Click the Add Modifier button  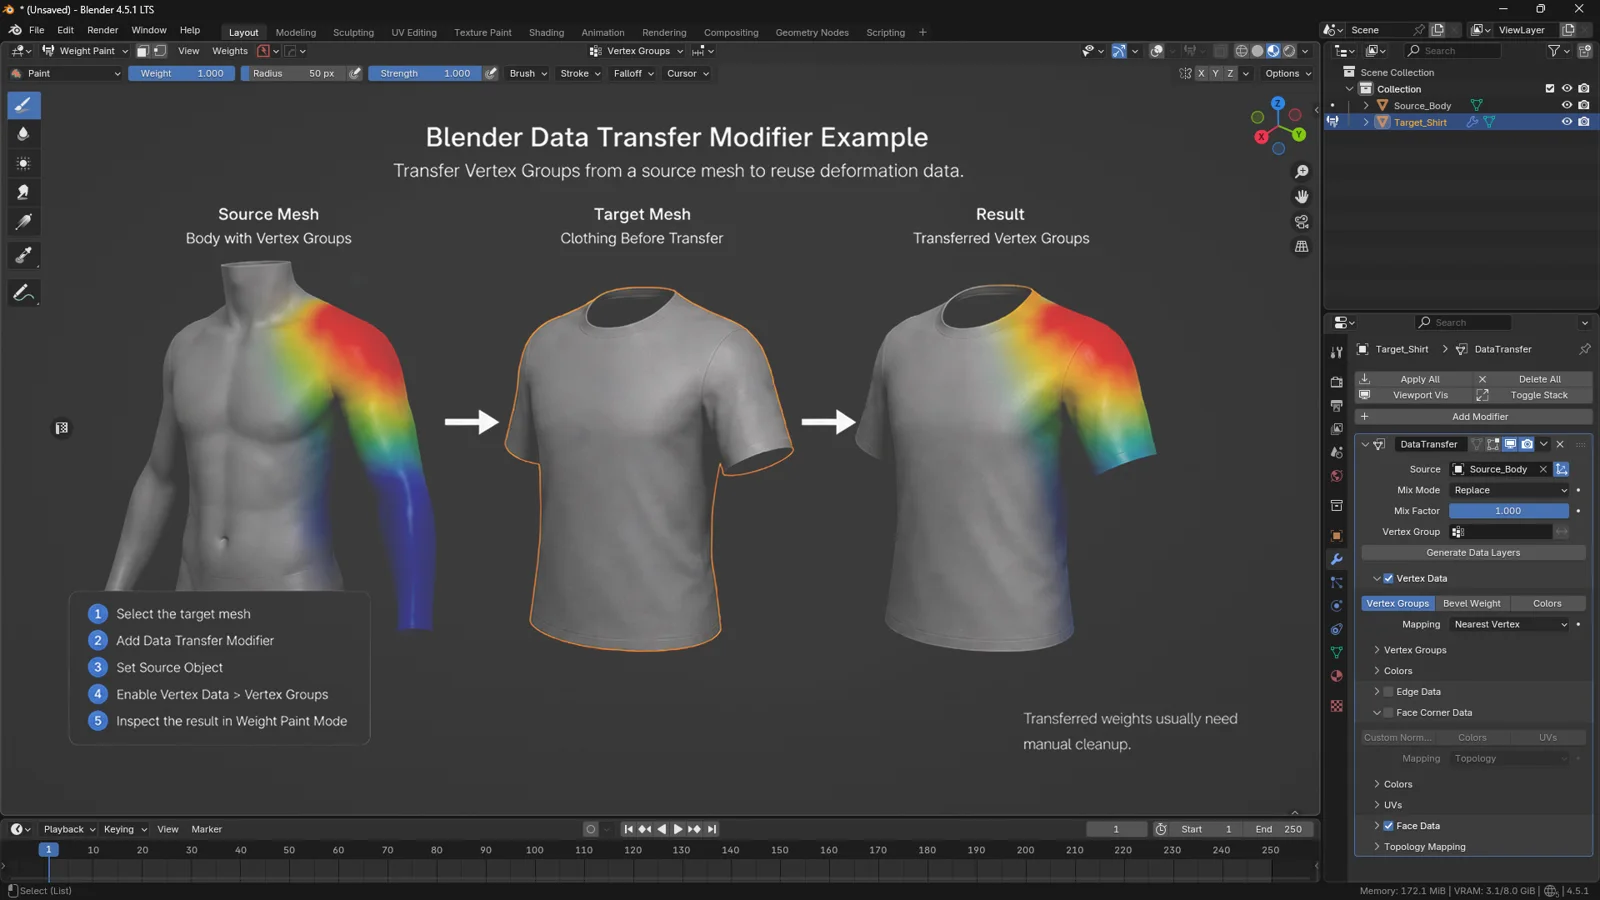1473,416
